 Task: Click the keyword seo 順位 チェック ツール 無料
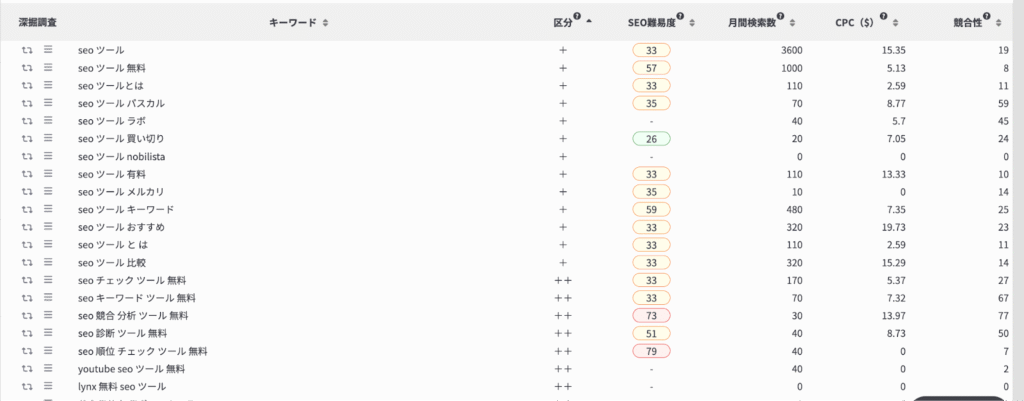(142, 351)
